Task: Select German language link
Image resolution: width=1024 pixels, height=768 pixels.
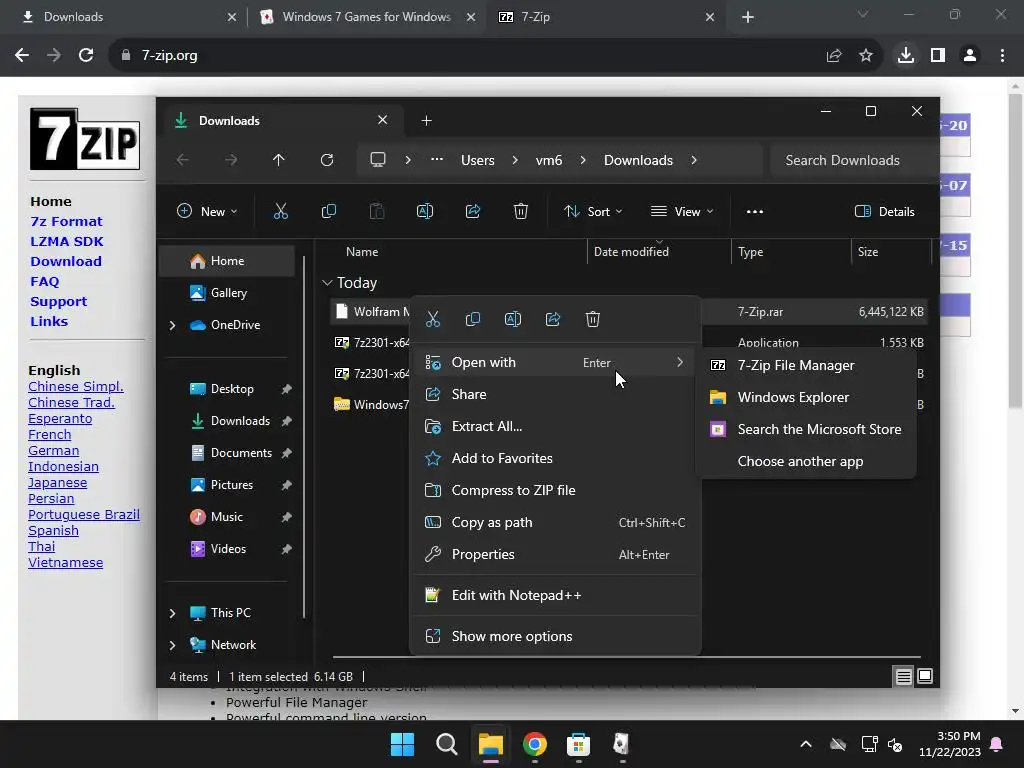Action: pos(54,451)
